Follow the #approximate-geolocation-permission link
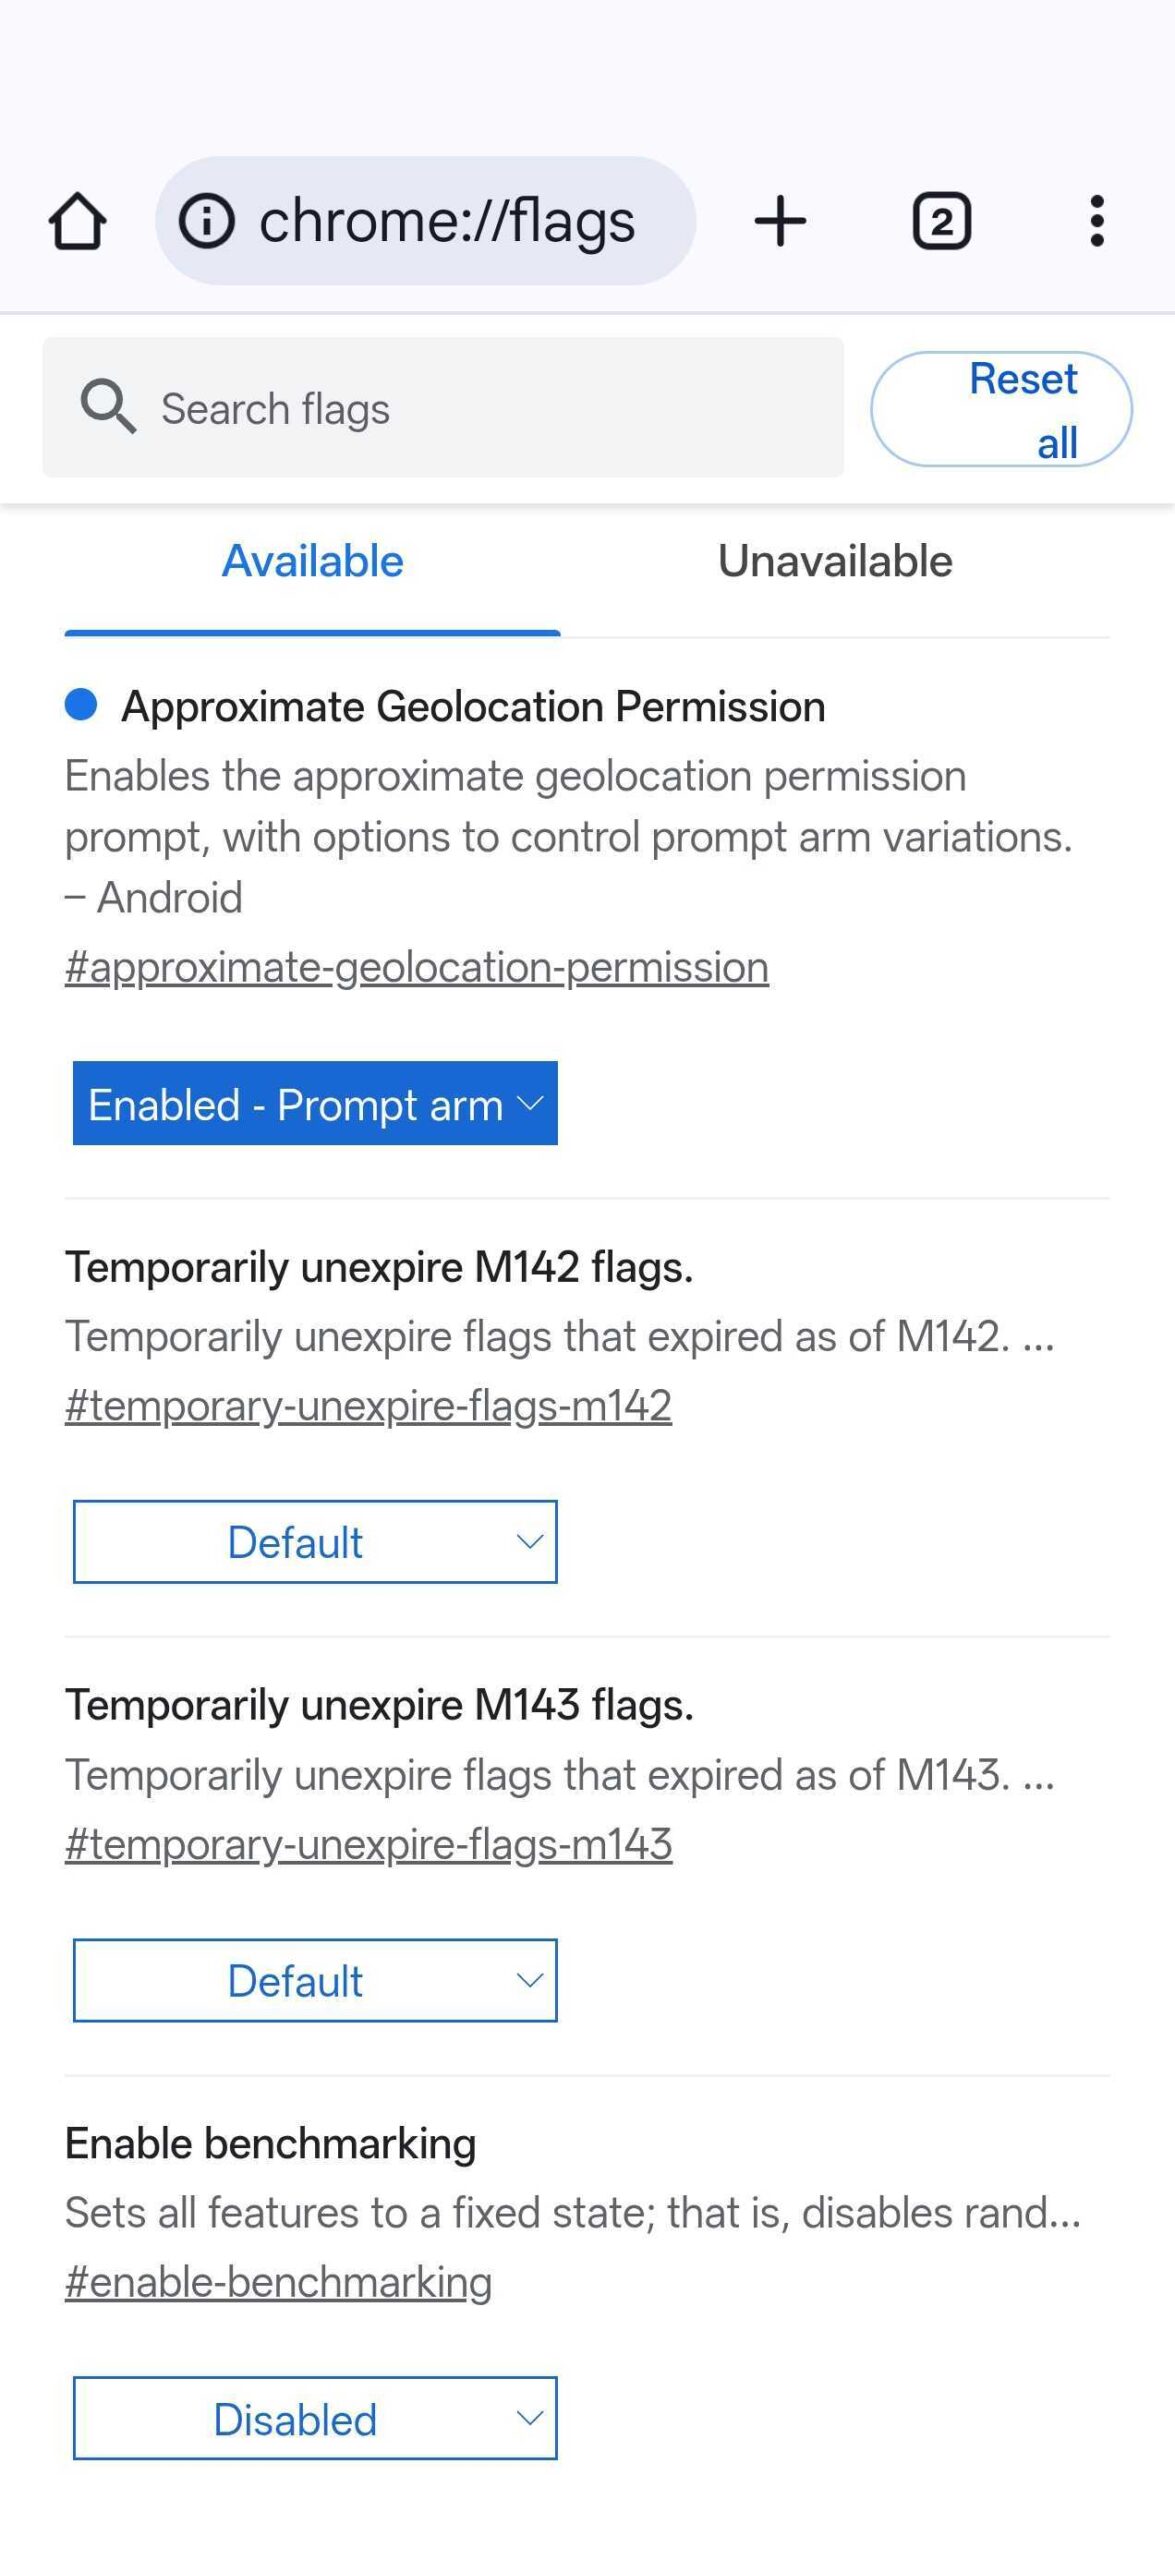This screenshot has height=2560, width=1175. 417,966
